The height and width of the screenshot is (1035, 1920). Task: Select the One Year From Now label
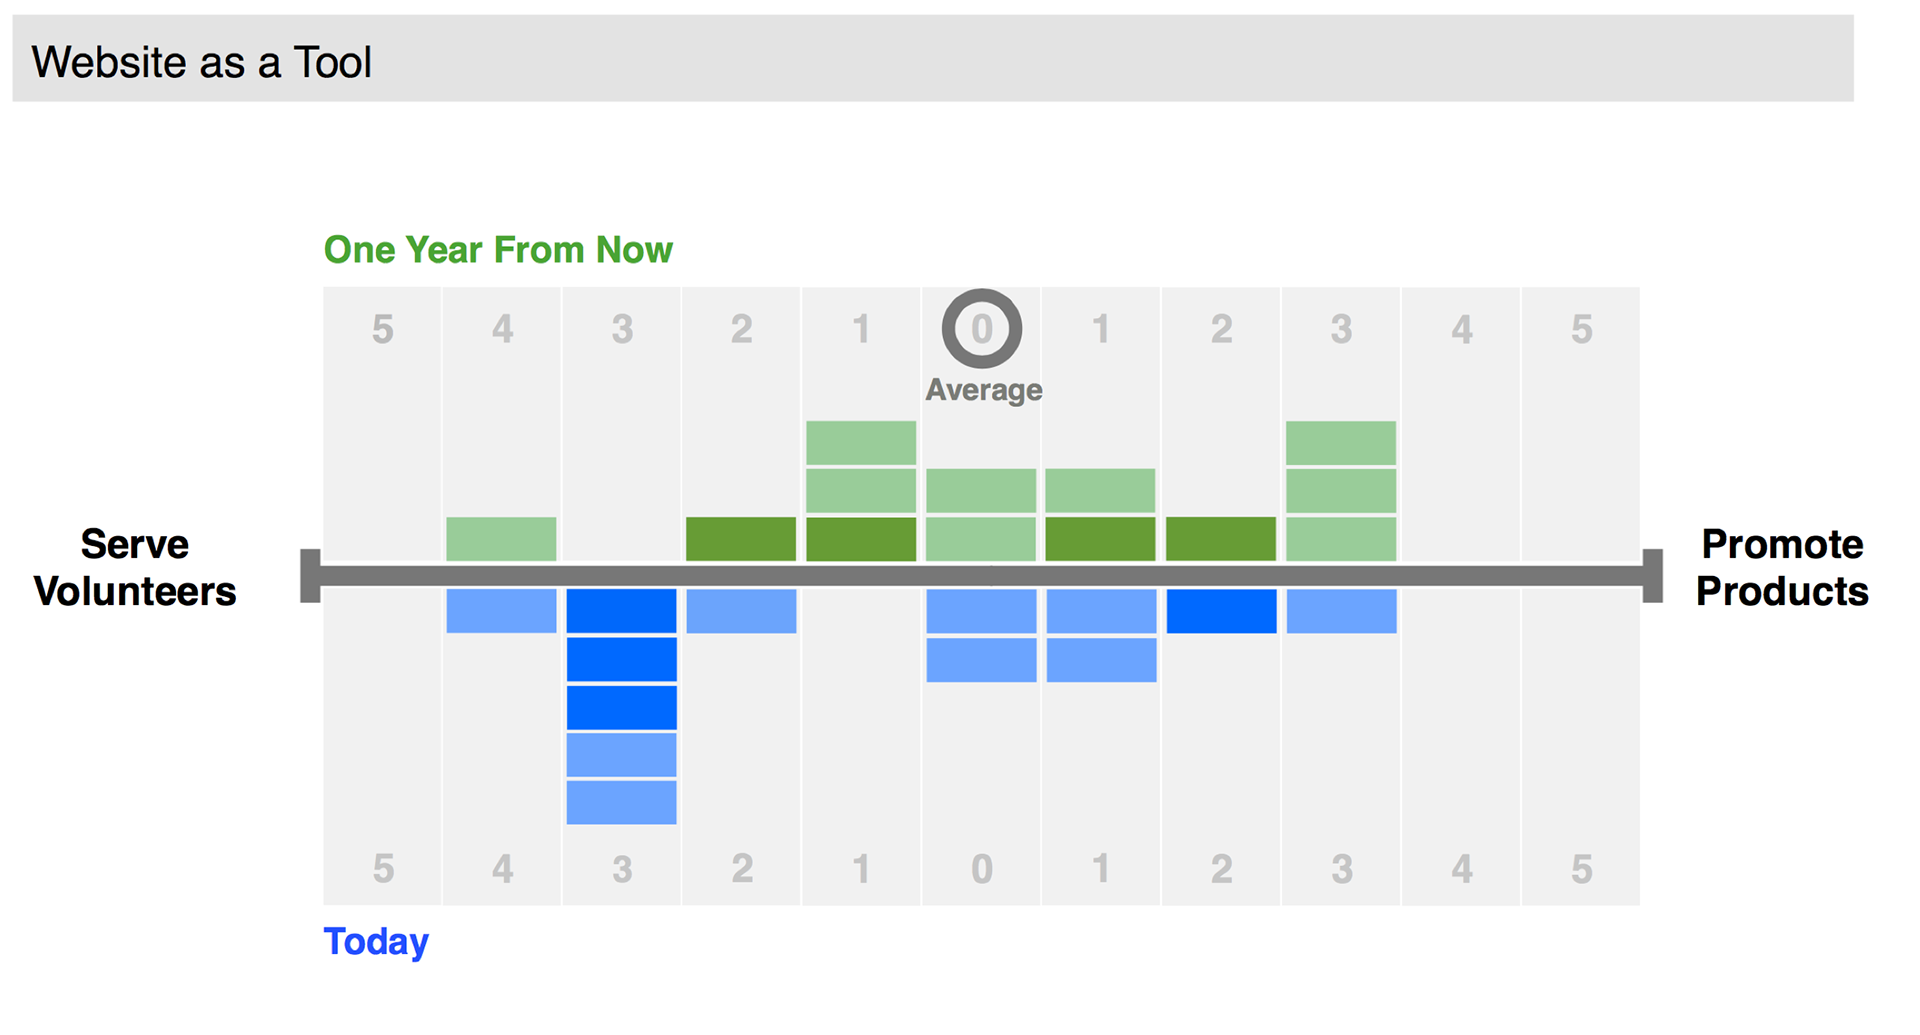click(498, 250)
